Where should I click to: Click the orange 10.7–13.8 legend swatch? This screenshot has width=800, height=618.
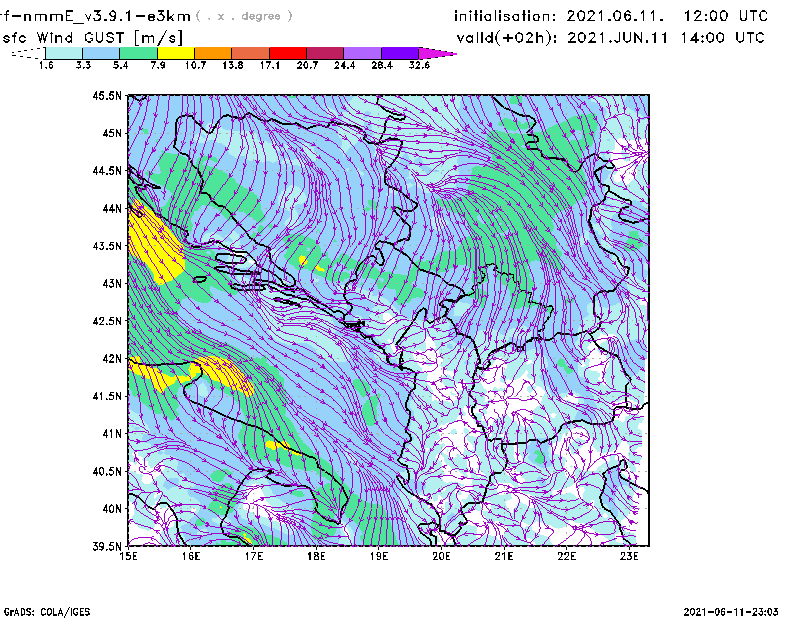213,53
